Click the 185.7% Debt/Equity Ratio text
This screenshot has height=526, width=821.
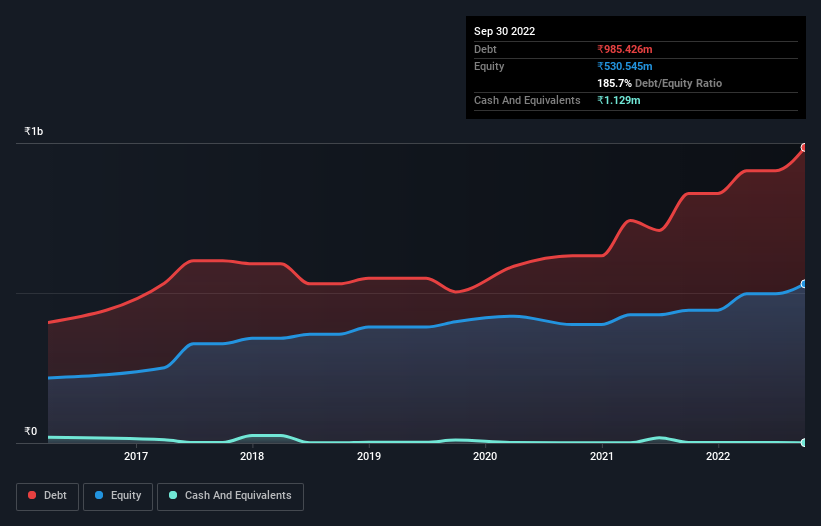tap(659, 83)
